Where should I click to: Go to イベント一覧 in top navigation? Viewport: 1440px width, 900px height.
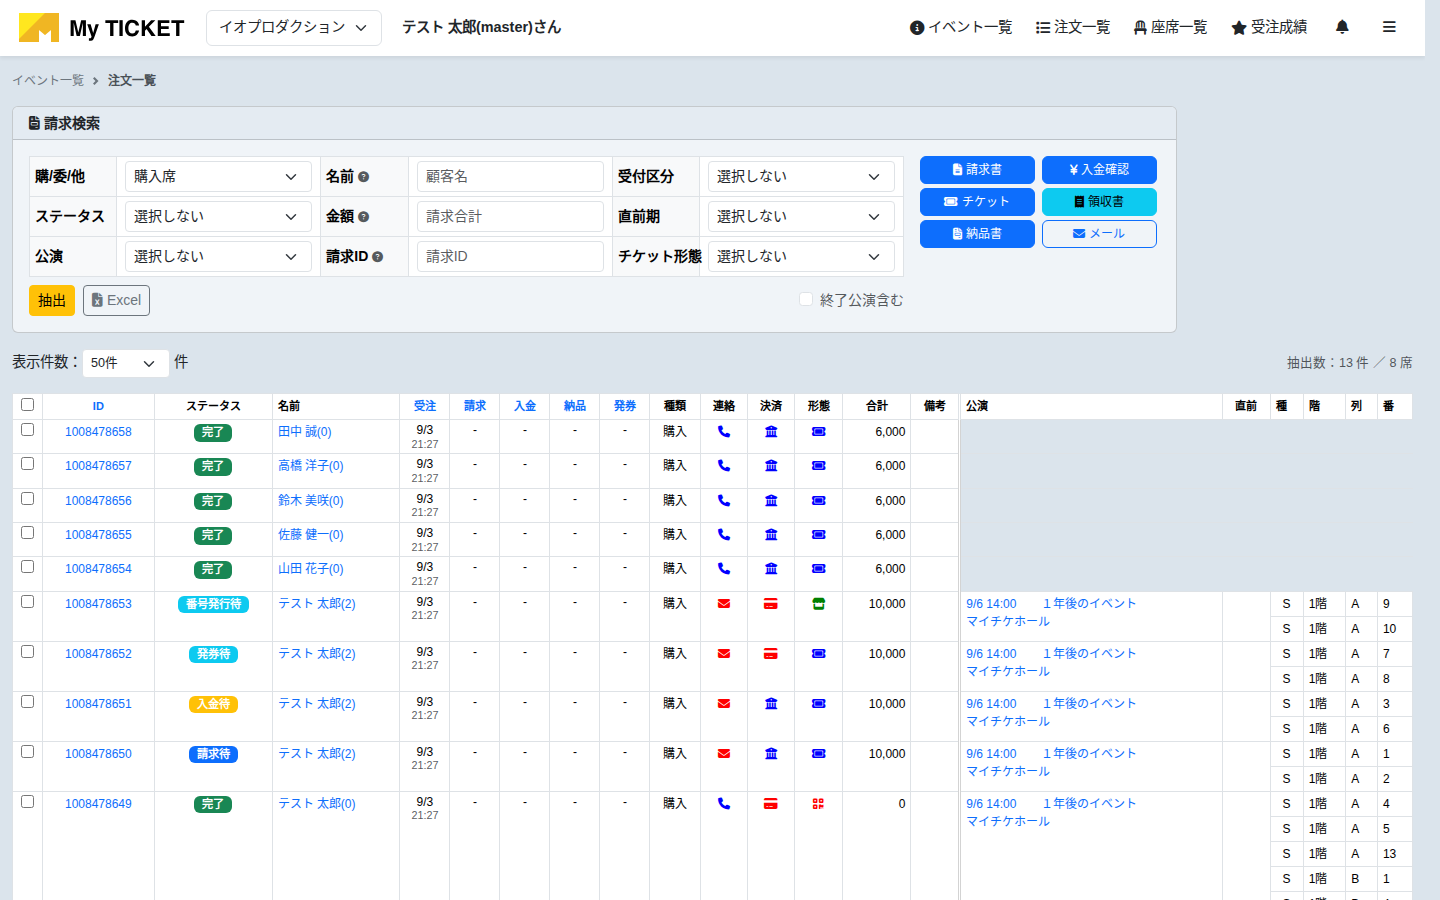(x=961, y=27)
